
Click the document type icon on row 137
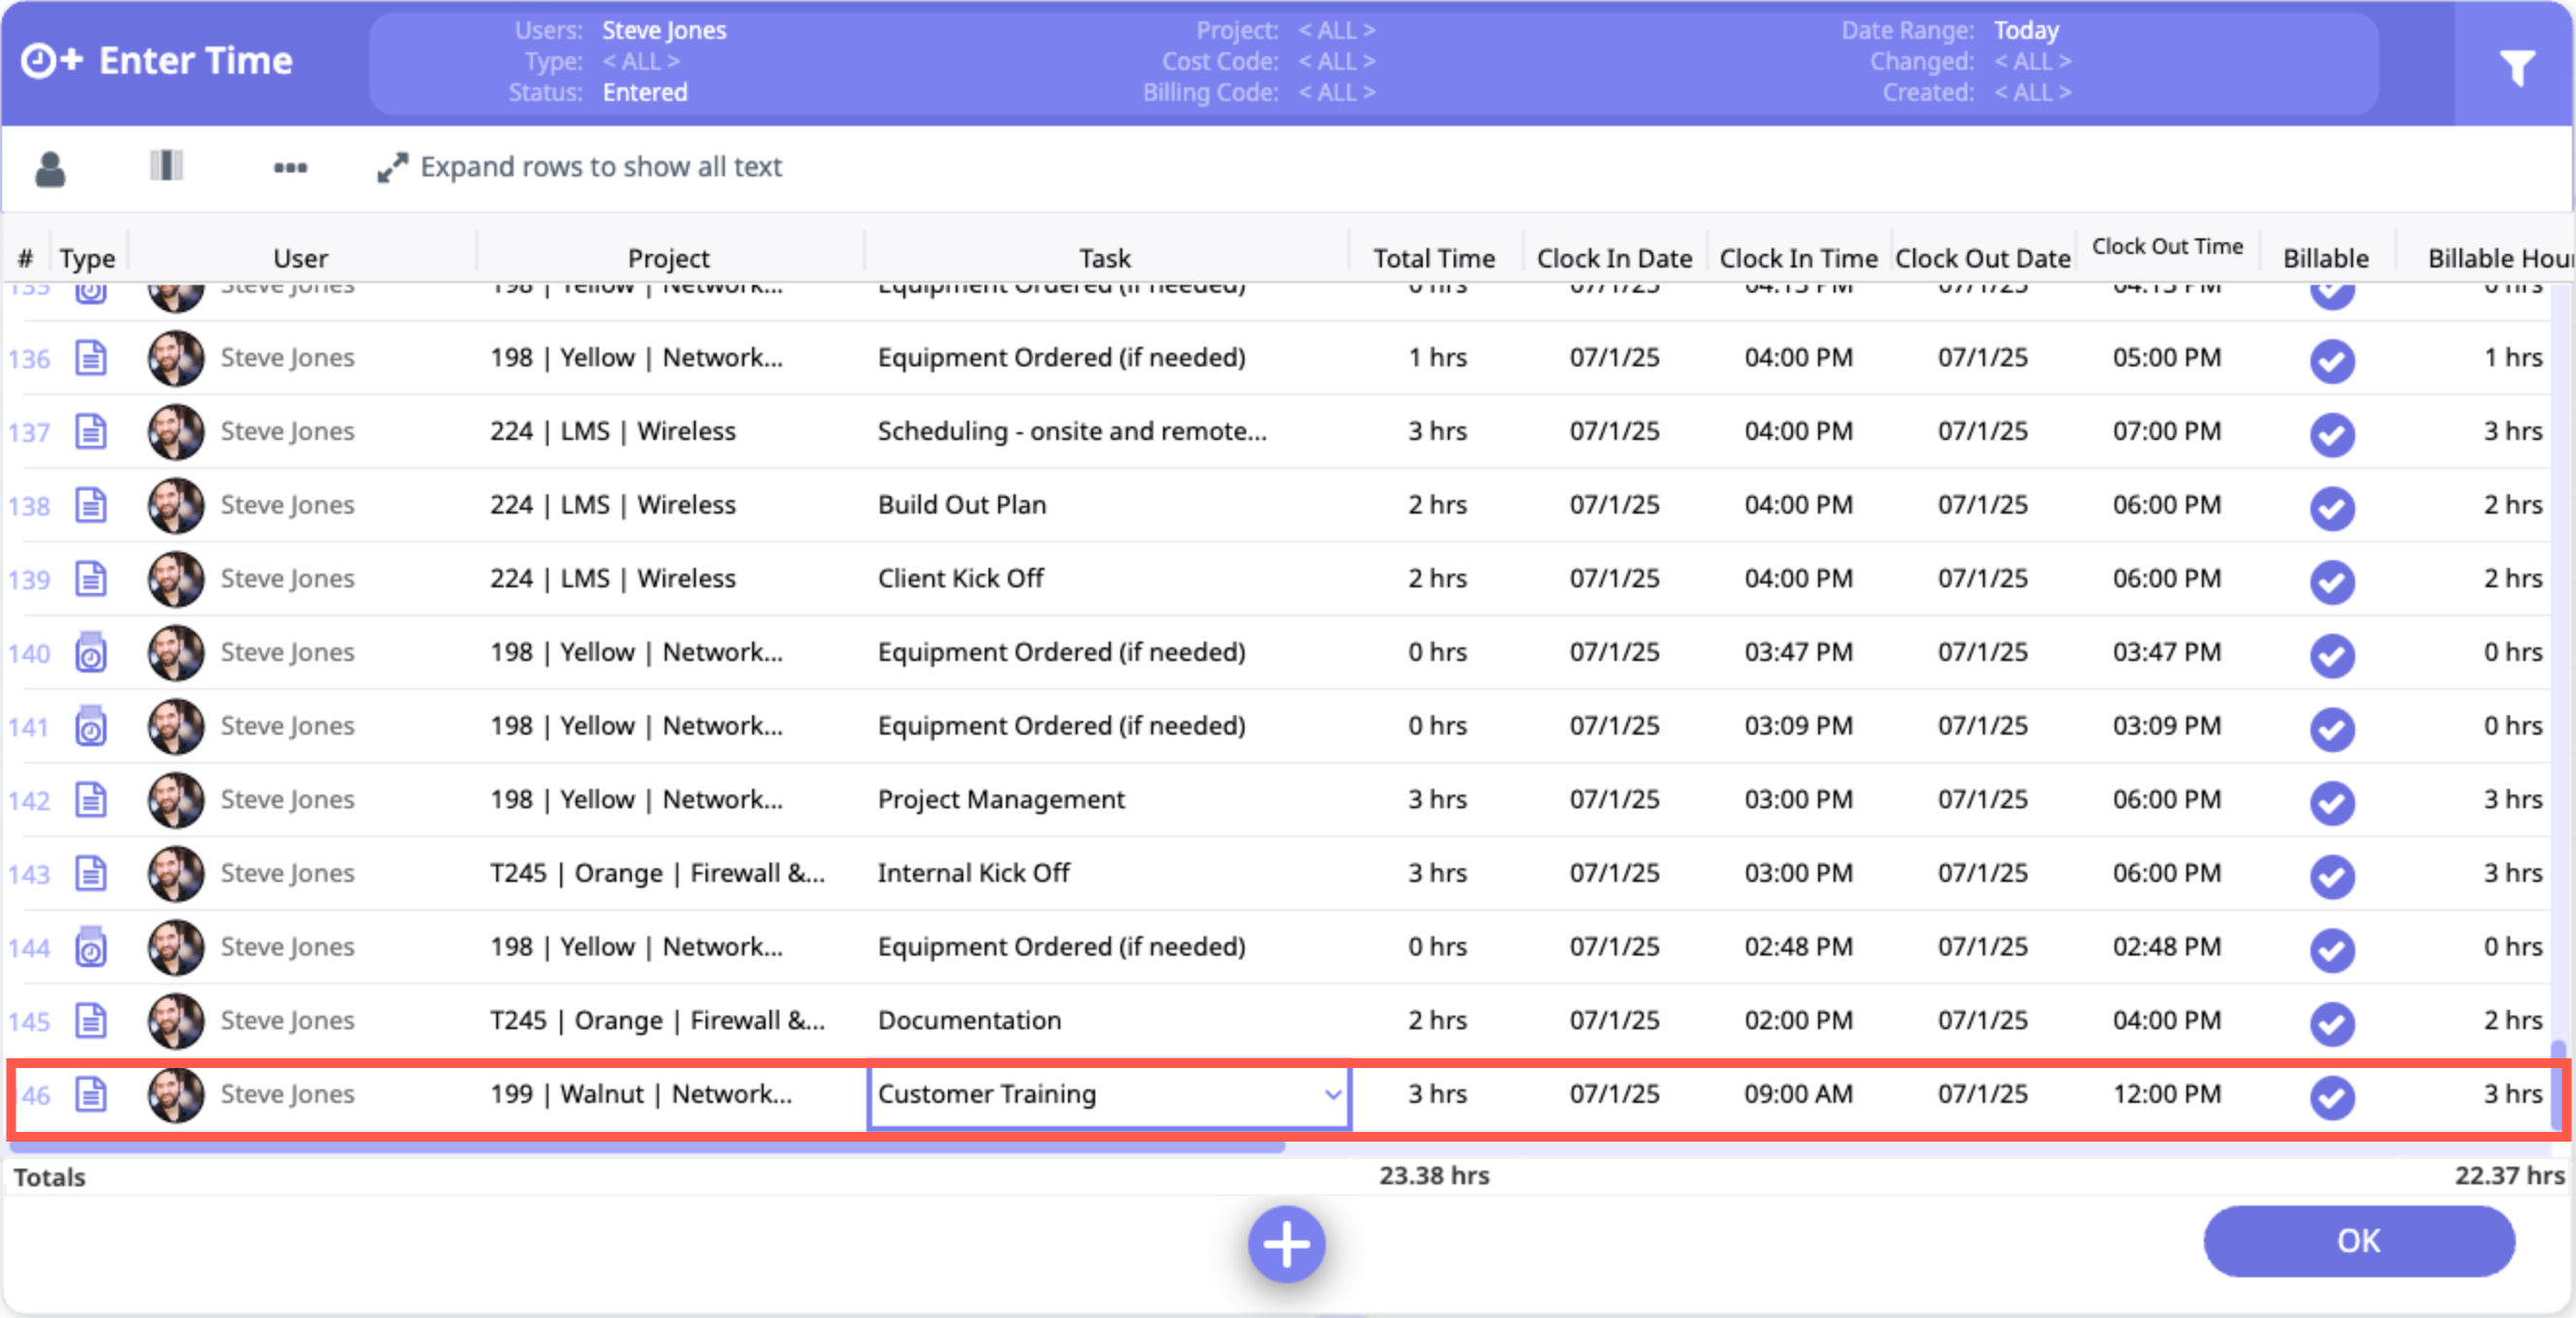90,432
